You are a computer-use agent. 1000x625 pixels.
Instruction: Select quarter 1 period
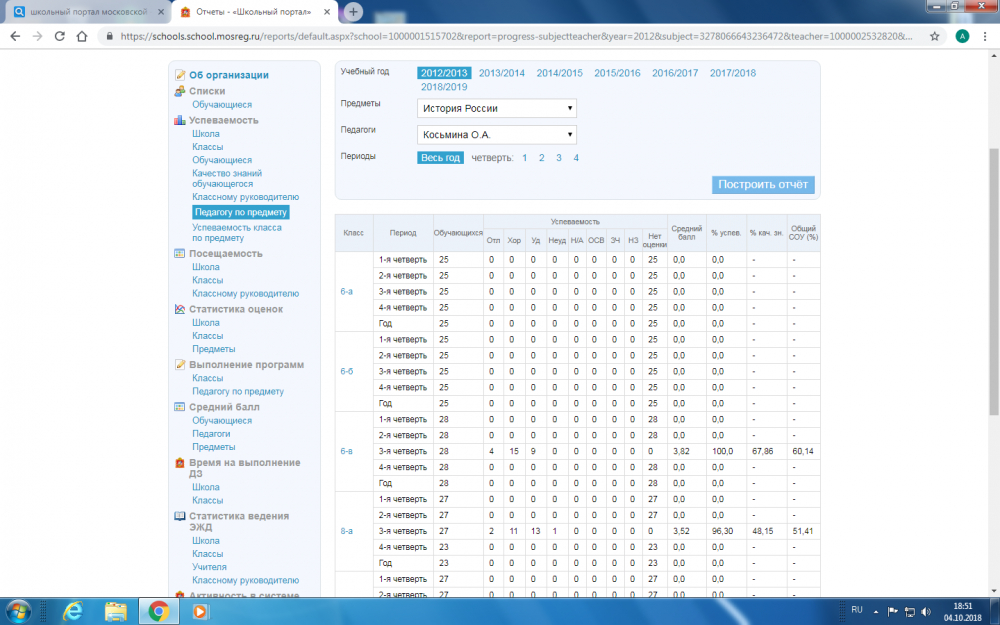524,158
